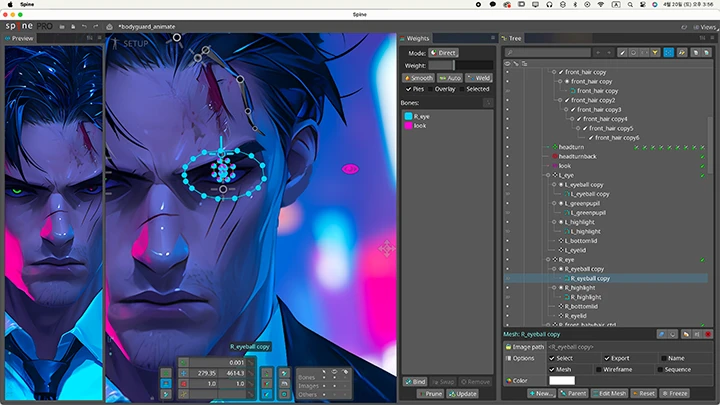Click the Edit Mesh button
Viewport: 720px width, 405px height.
(x=609, y=394)
